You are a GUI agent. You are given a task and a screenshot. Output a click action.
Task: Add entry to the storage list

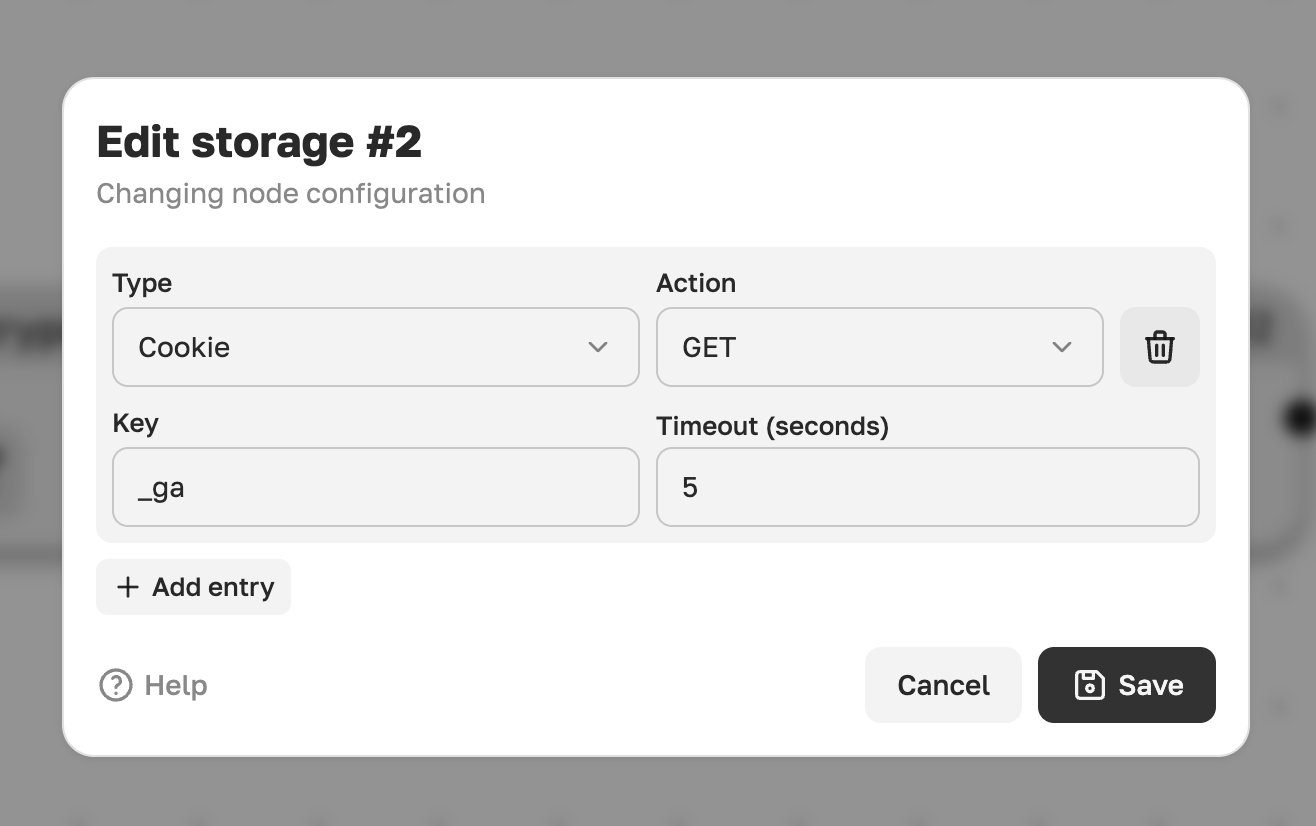pos(193,587)
